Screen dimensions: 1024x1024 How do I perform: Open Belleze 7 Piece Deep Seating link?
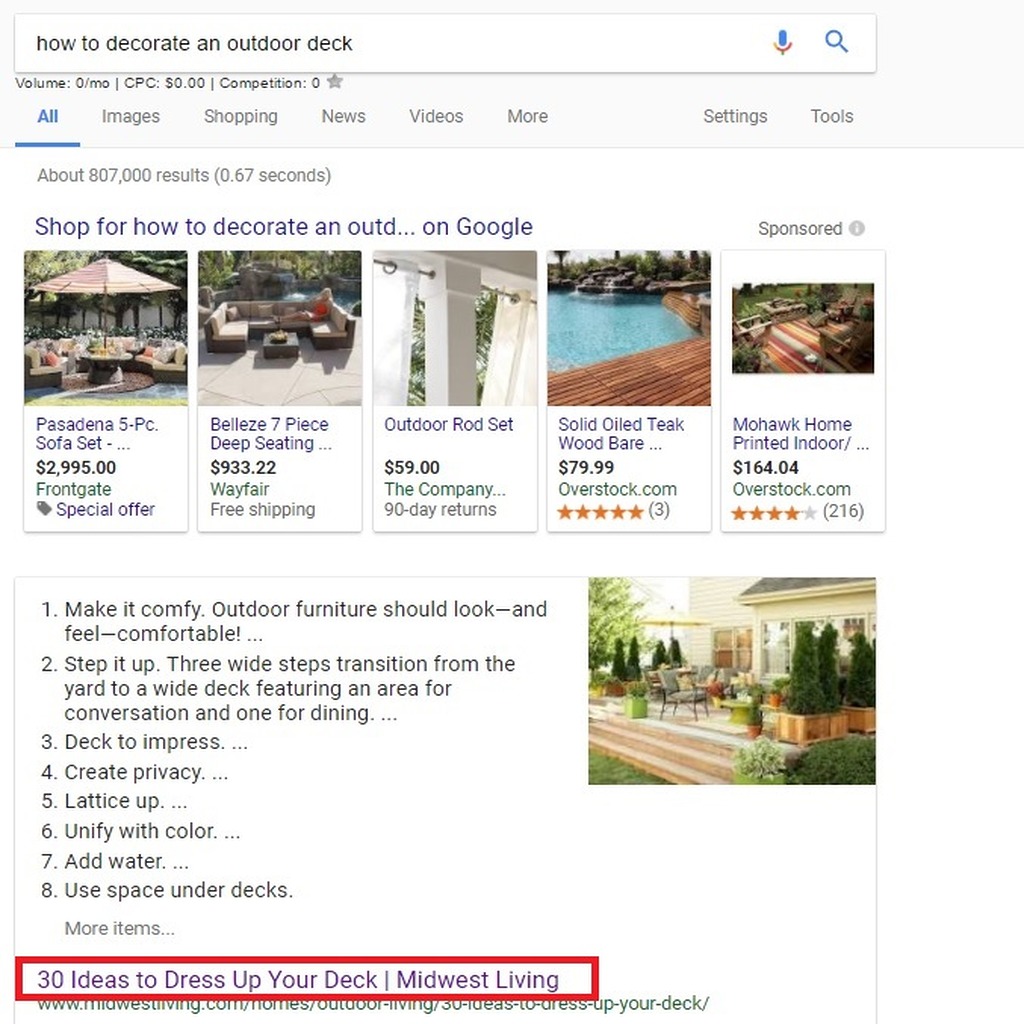271,434
